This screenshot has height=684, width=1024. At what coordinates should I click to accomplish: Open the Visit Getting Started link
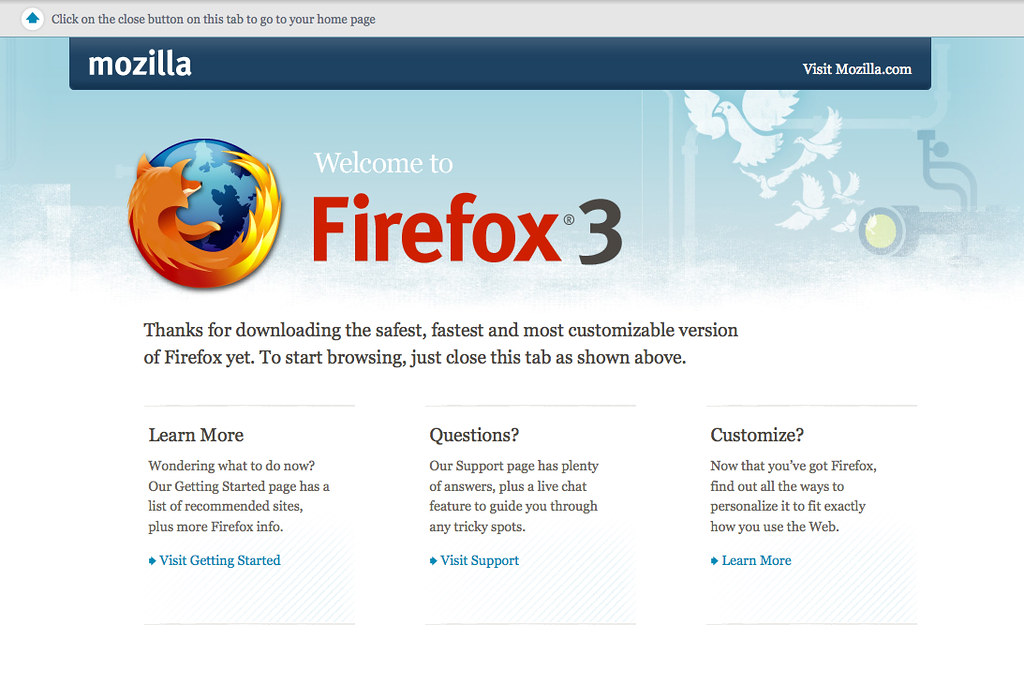pos(219,561)
